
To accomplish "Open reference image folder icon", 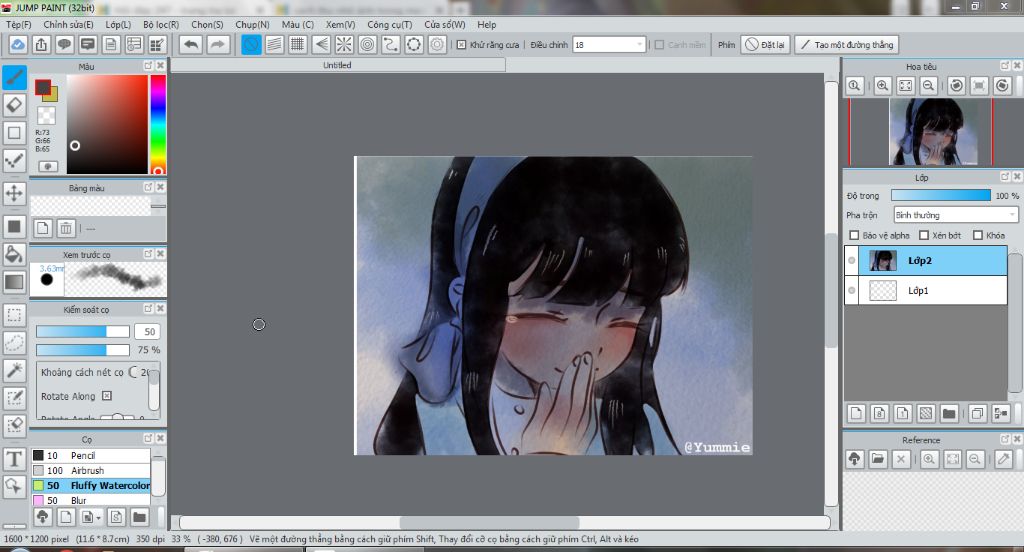I will tap(878, 459).
